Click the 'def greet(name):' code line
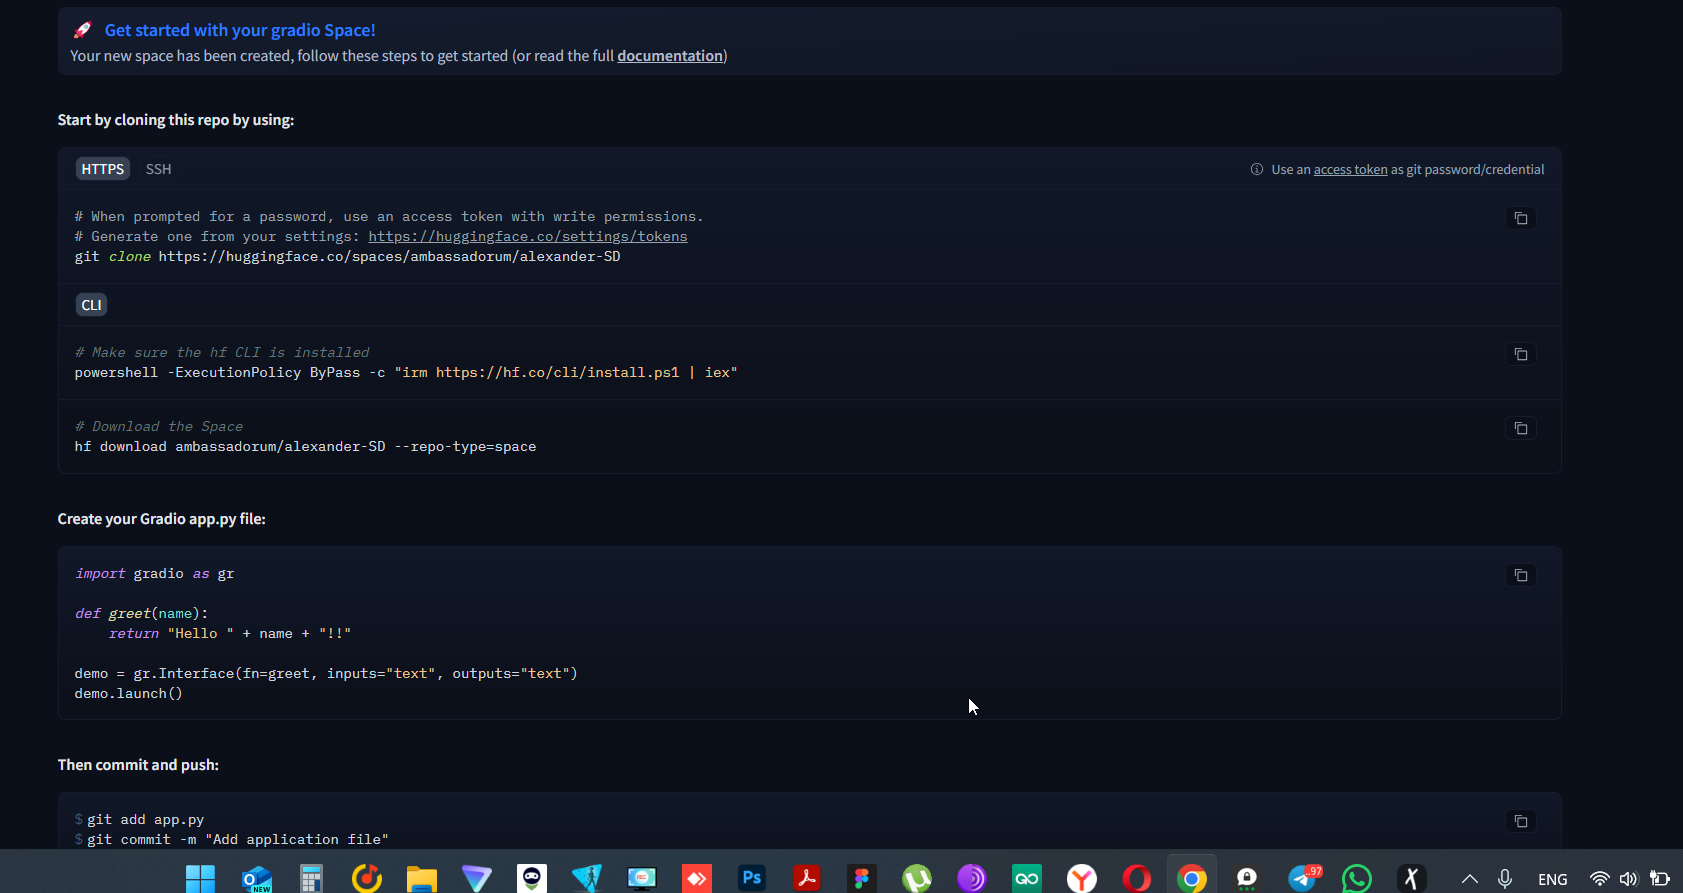Screen dimensions: 1683x893 click(x=141, y=614)
